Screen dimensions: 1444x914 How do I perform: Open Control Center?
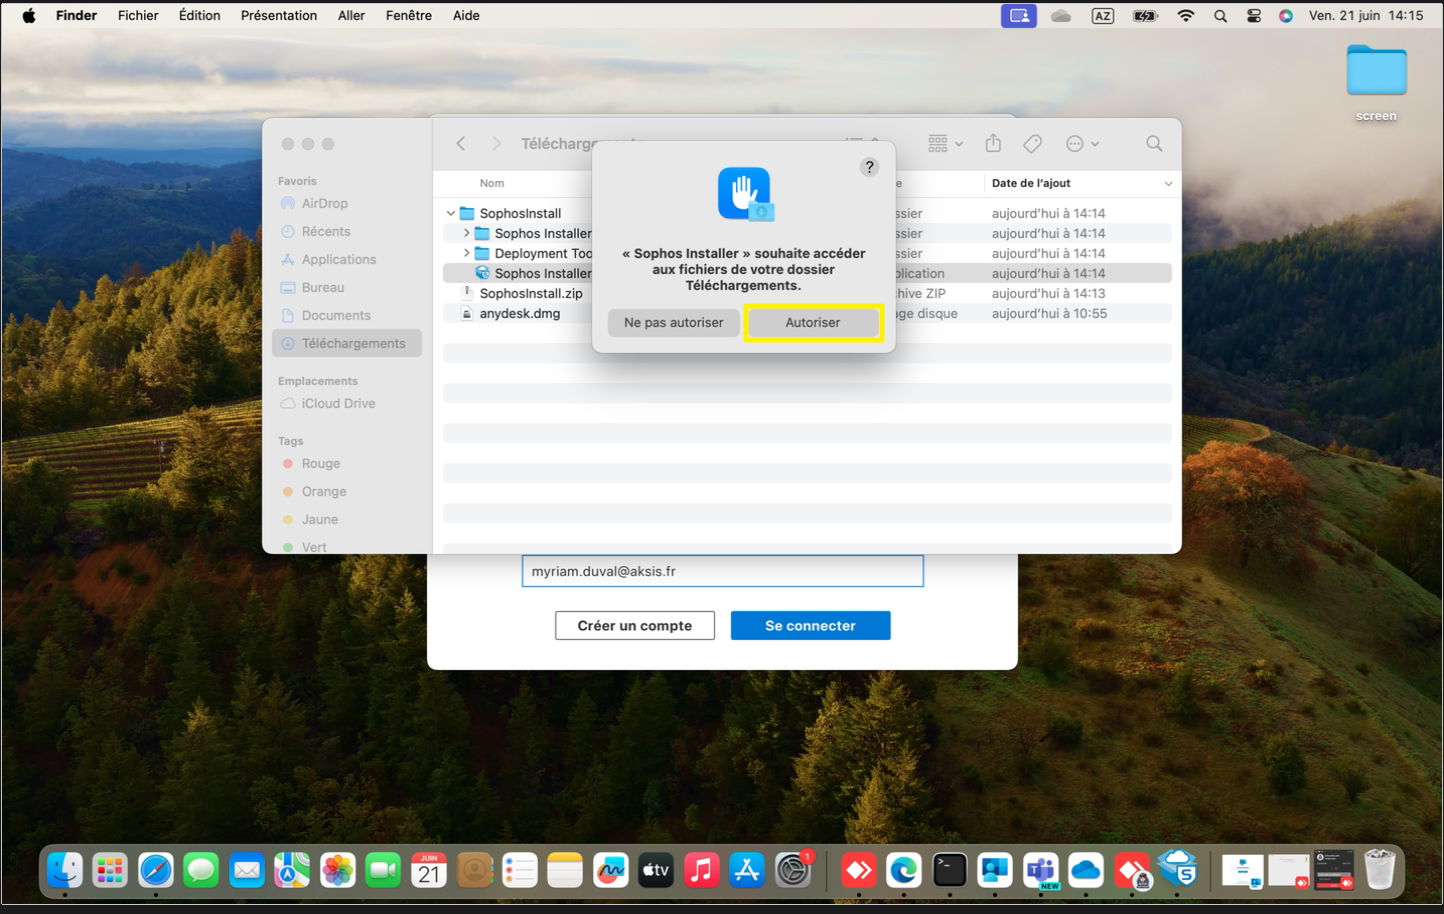coord(1254,15)
